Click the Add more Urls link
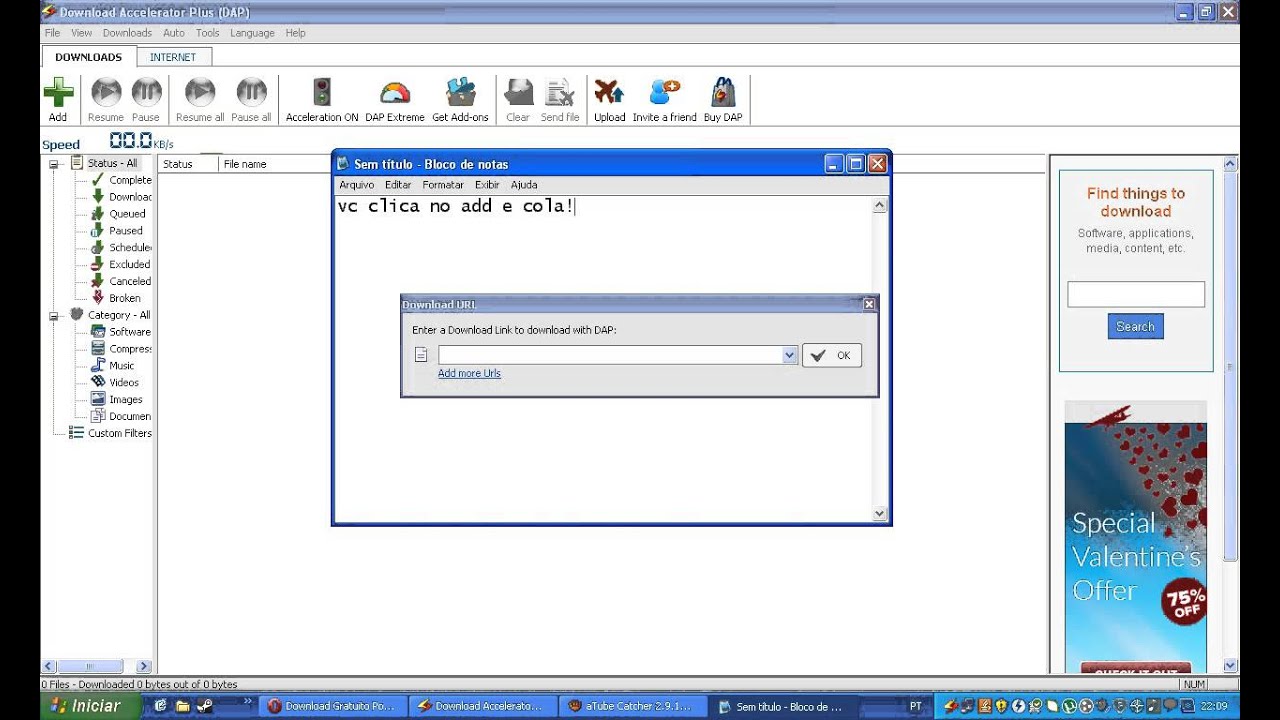Viewport: 1280px width, 720px height. coord(469,374)
